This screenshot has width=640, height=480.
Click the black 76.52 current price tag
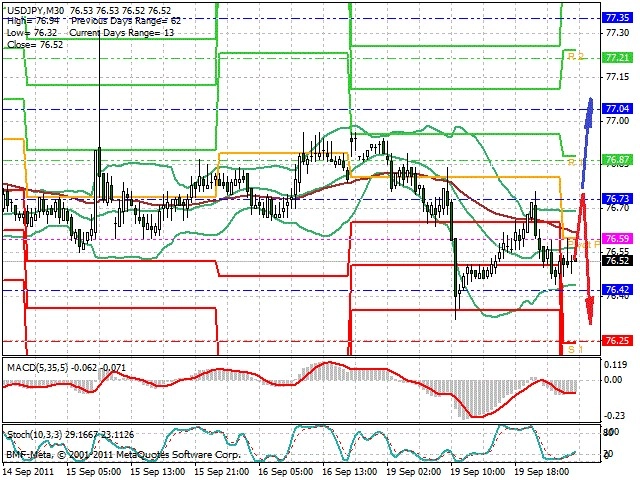pyautogui.click(x=618, y=260)
